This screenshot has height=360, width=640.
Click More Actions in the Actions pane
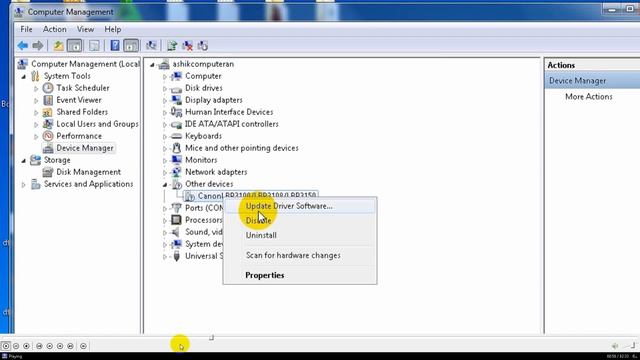(x=589, y=97)
